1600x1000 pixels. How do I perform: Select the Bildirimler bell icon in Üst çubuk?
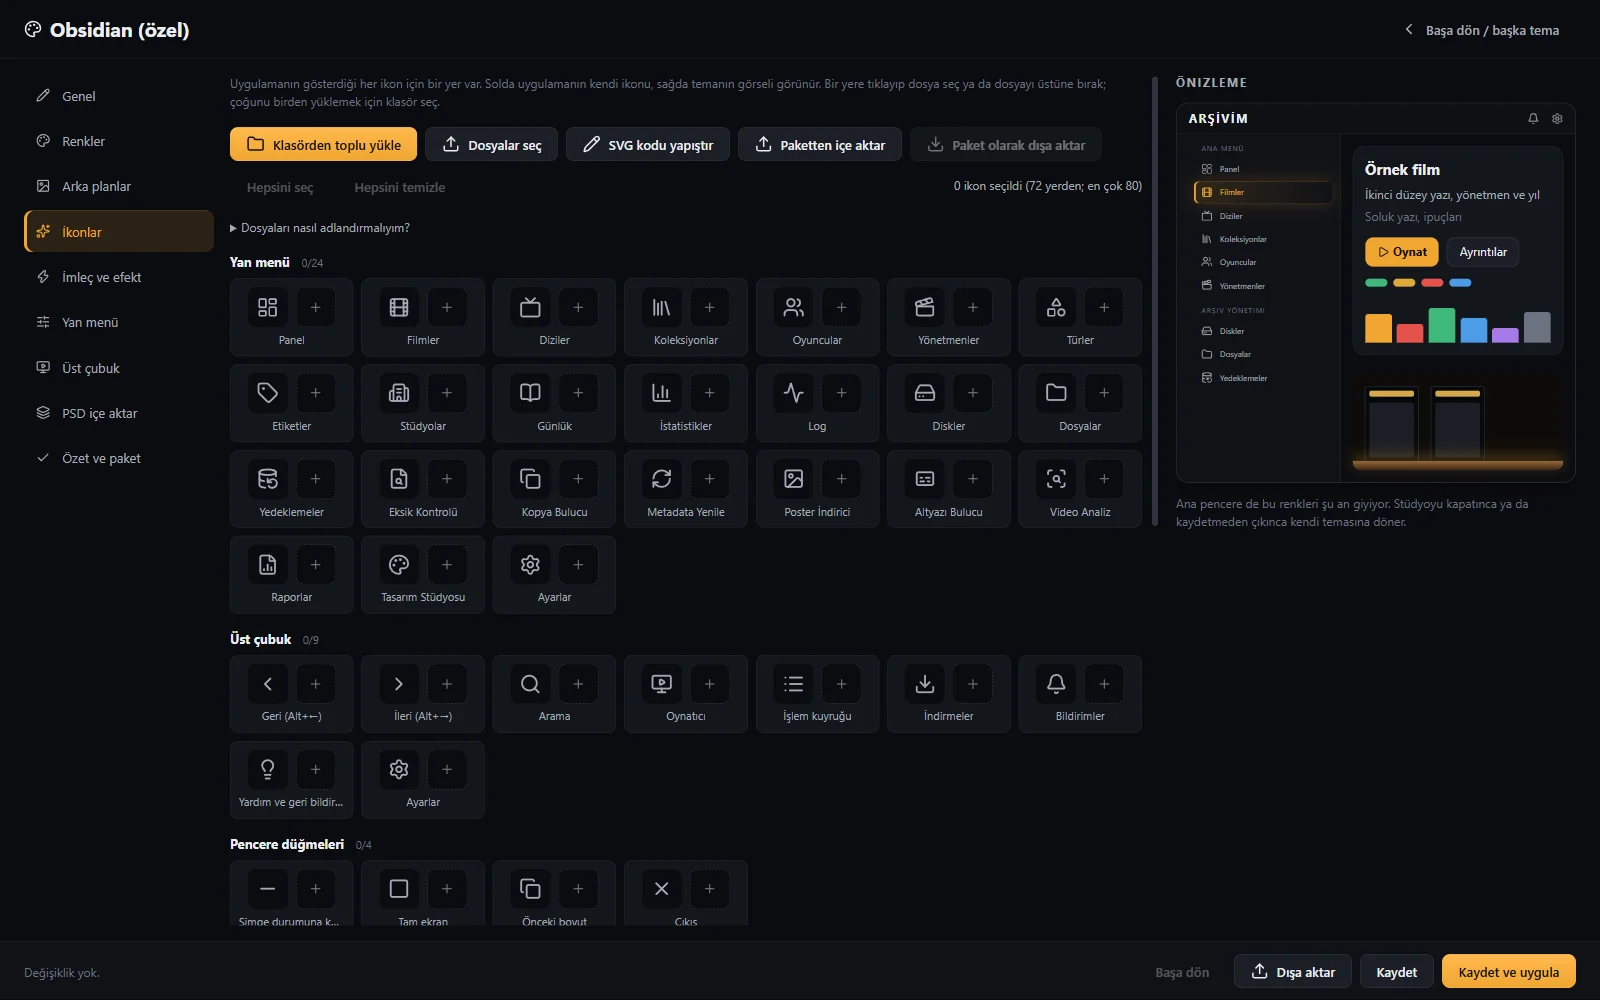click(1056, 684)
